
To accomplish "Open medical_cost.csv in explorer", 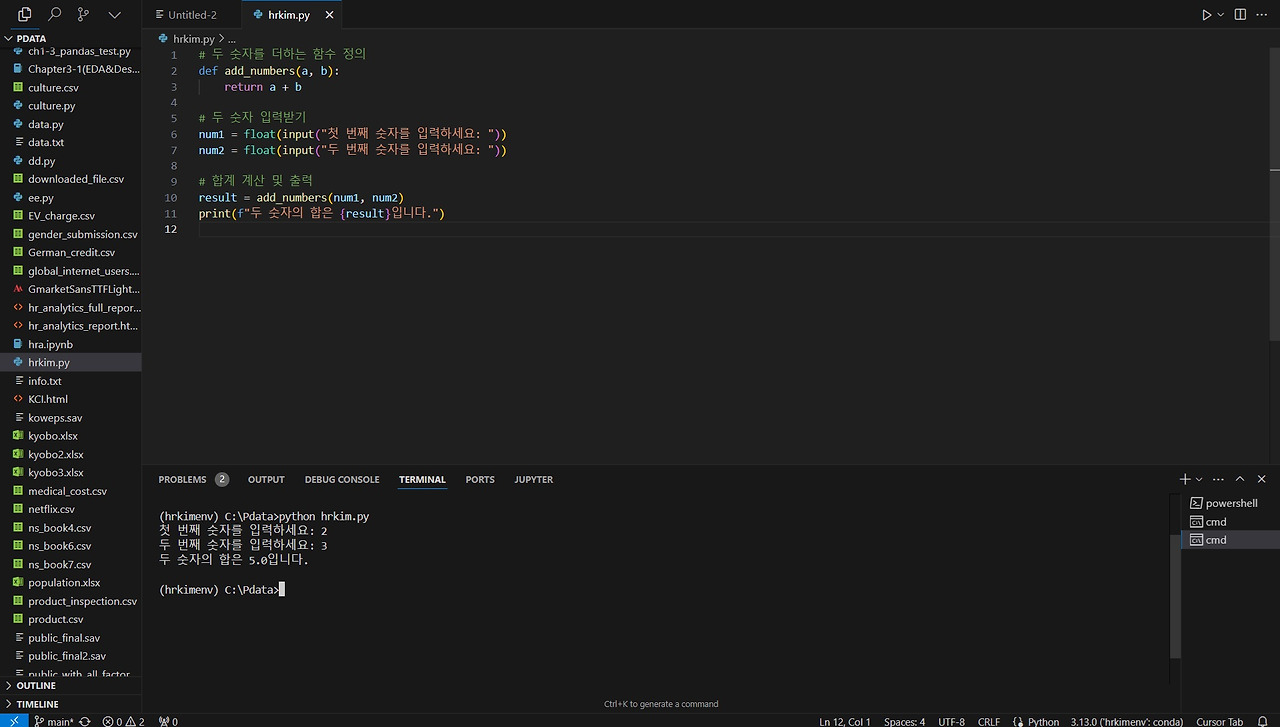I will coord(71,491).
